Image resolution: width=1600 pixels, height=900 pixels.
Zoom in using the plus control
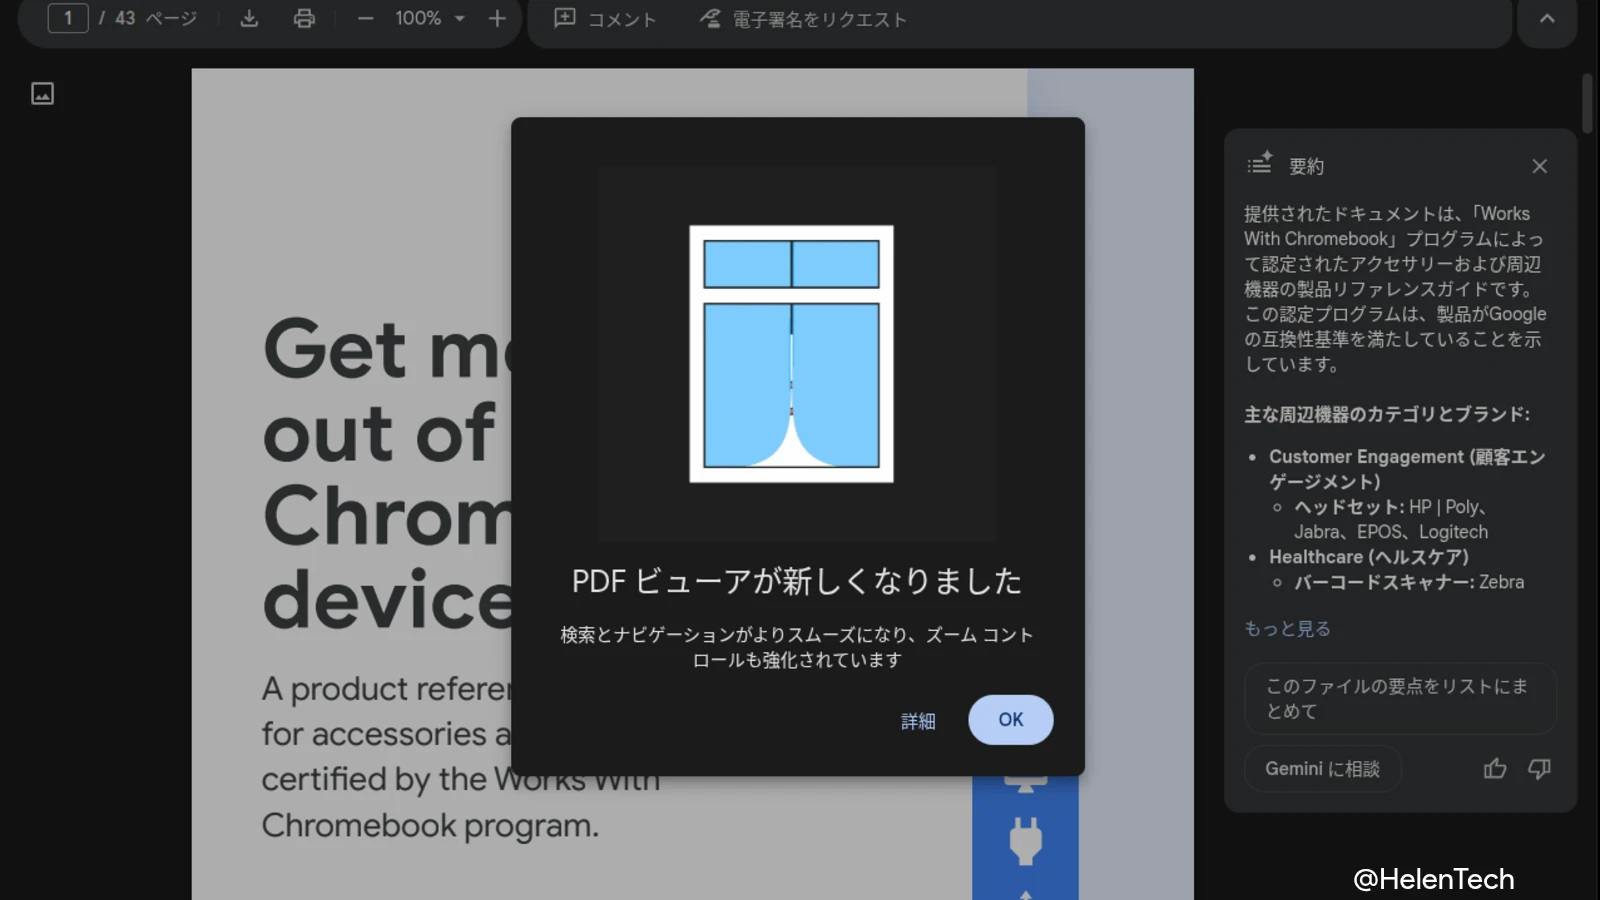click(x=496, y=18)
